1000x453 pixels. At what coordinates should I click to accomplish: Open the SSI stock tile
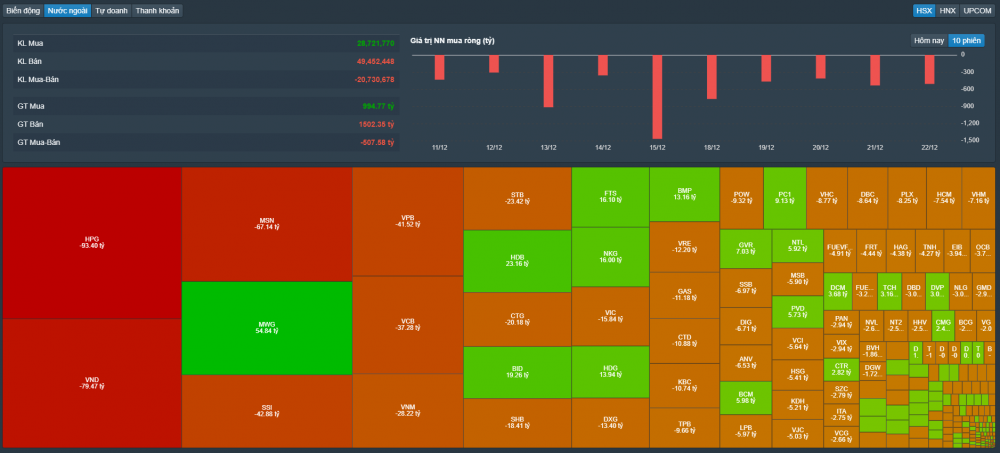click(x=266, y=411)
